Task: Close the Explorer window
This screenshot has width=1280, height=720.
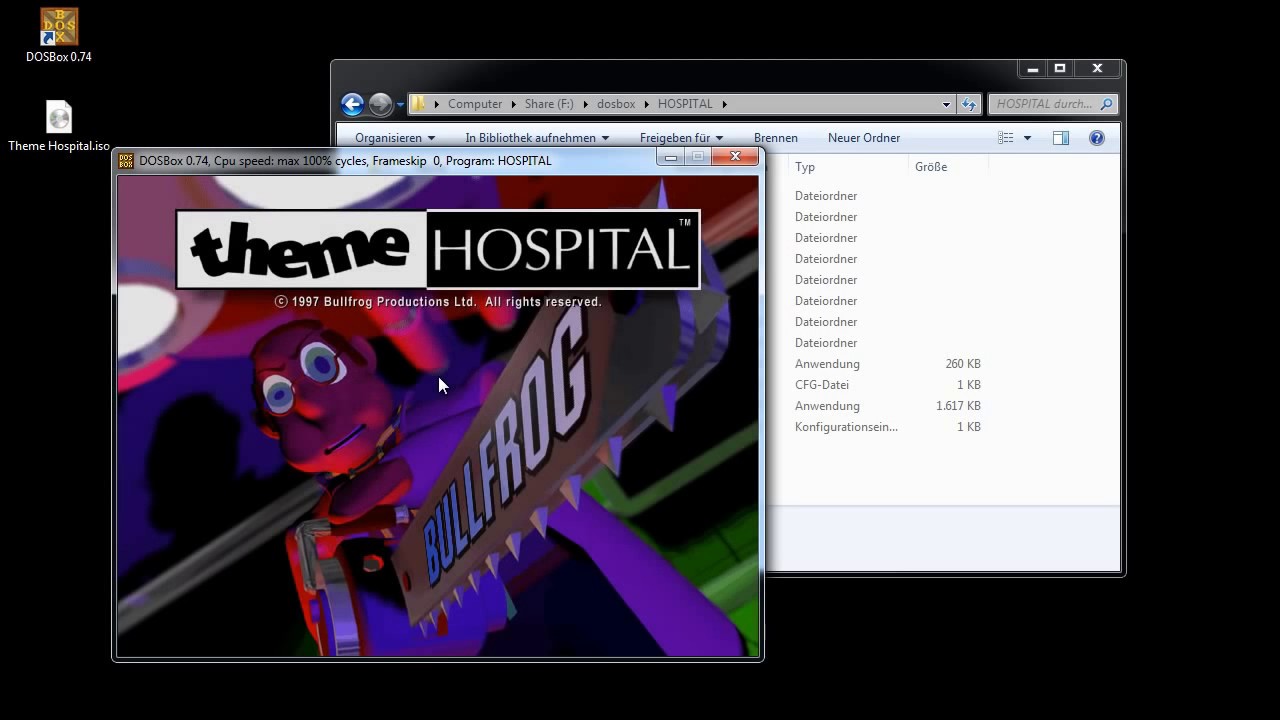Action: [1097, 69]
